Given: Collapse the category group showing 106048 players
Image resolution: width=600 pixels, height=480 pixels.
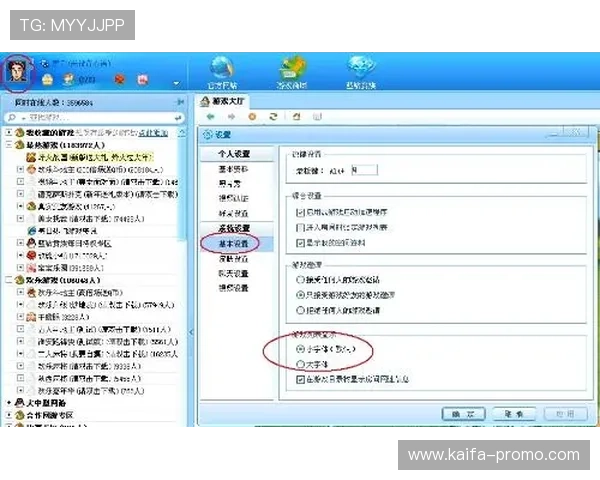Looking at the screenshot, I should click(9, 280).
